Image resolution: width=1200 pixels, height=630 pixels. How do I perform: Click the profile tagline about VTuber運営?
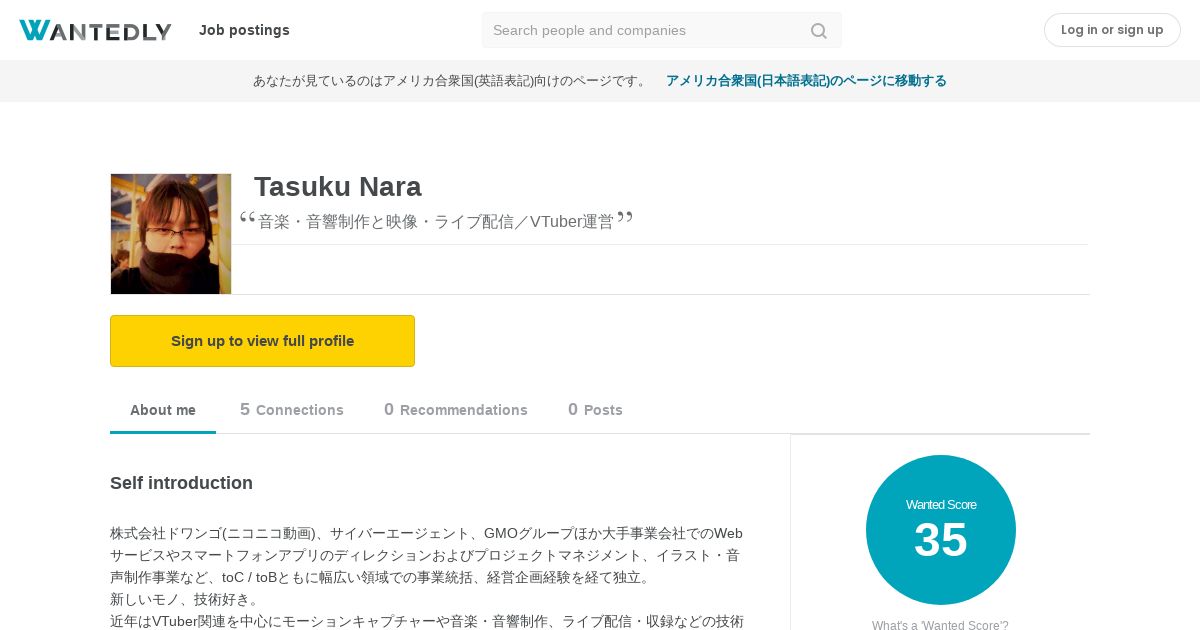tap(436, 222)
